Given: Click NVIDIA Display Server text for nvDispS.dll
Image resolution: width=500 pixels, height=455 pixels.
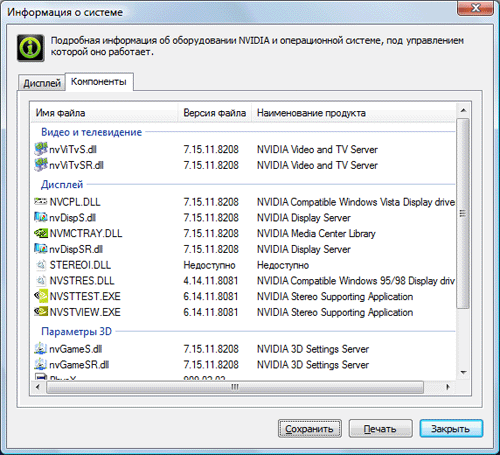Looking at the screenshot, I should pos(304,217).
